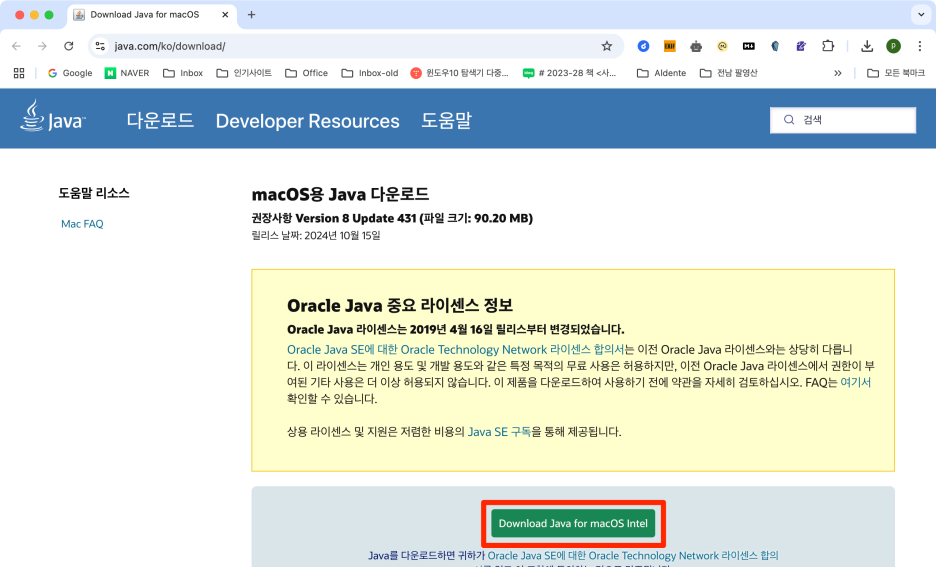Click the browser back arrow
Image resolution: width=936 pixels, height=567 pixels.
coord(16,46)
